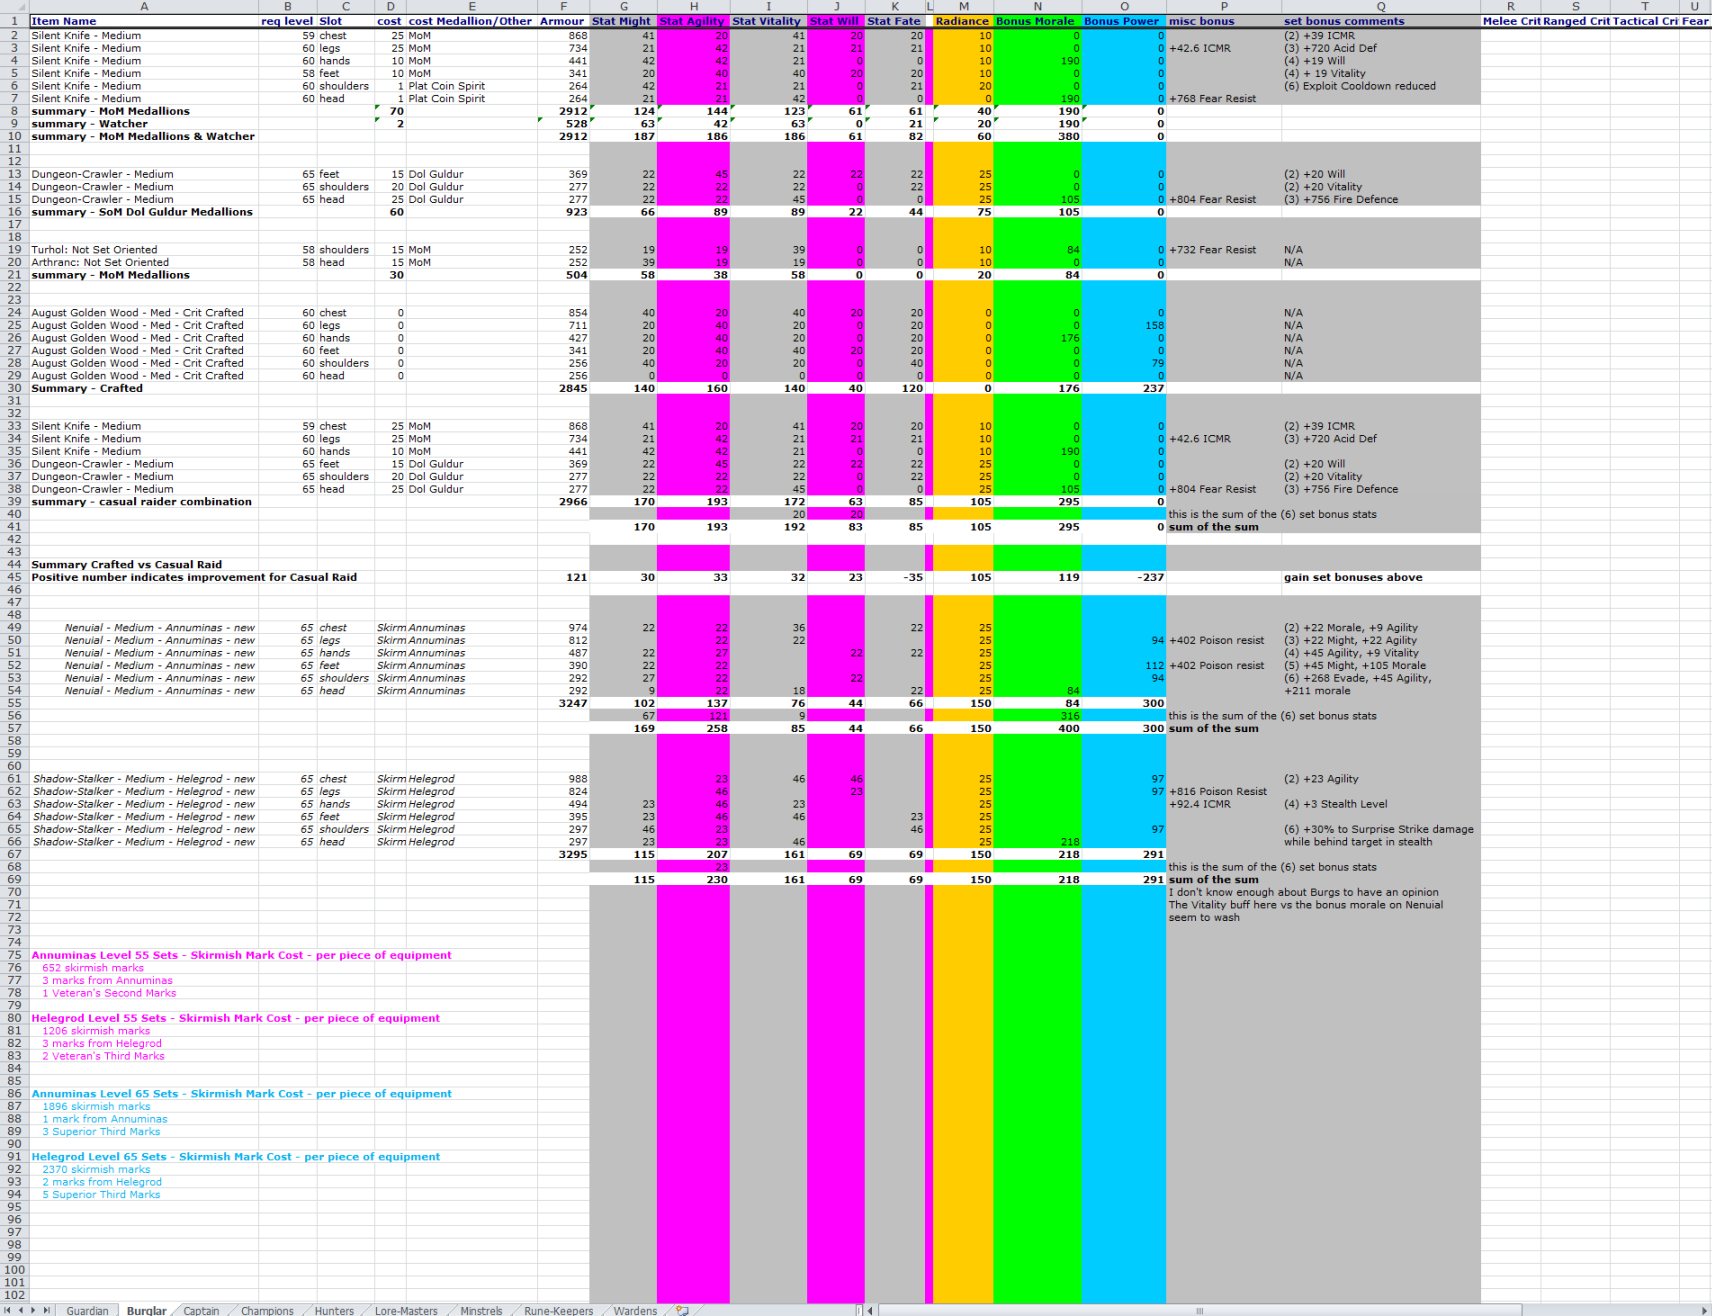Select row 45 header
Viewport: 1712px width, 1316px height.
(x=14, y=577)
